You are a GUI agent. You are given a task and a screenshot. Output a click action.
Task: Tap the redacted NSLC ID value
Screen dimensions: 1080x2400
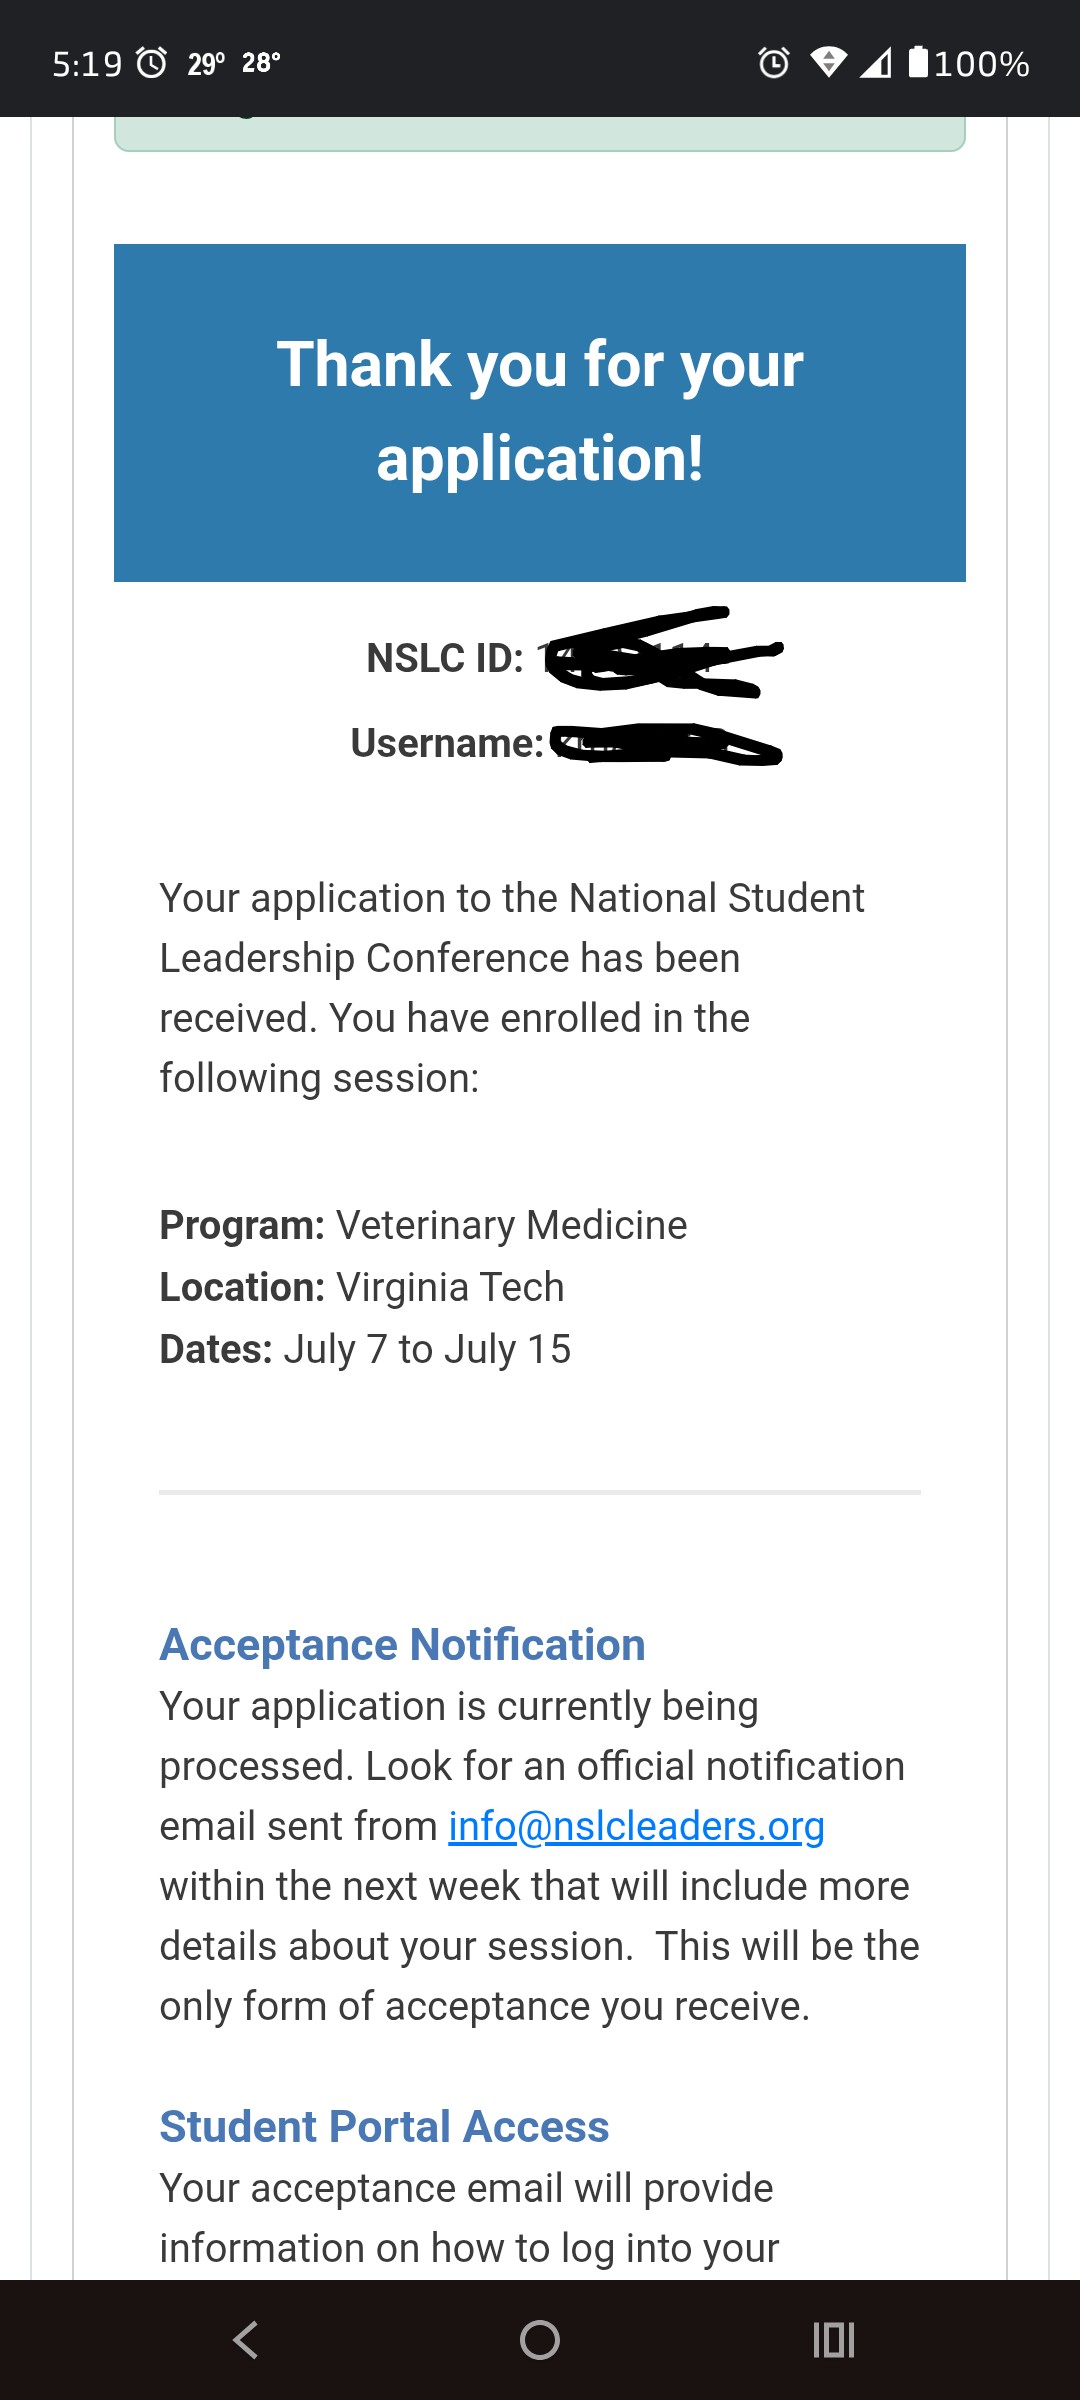tap(660, 656)
